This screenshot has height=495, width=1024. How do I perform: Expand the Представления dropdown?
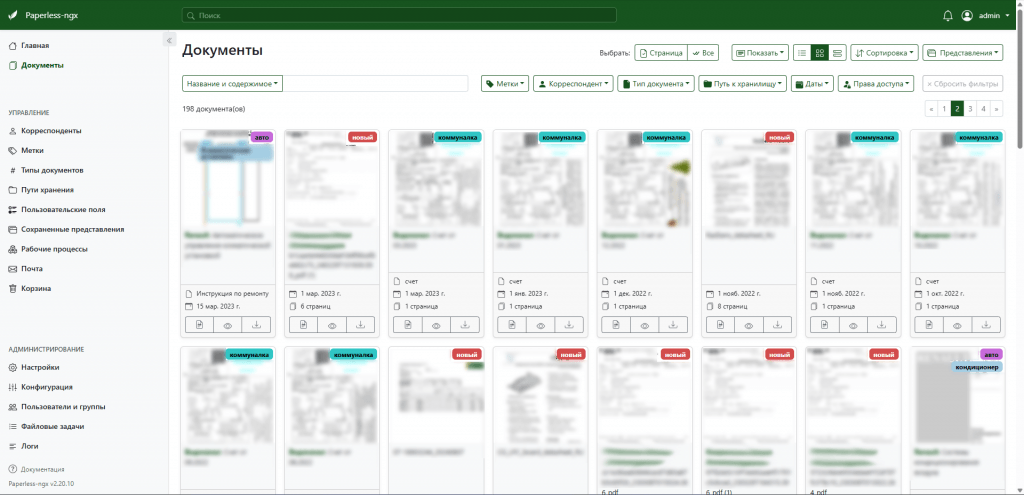(x=963, y=53)
